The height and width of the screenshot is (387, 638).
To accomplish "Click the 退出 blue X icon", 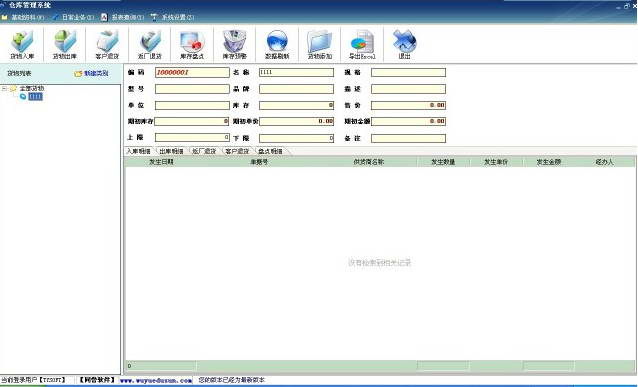I will coord(404,44).
